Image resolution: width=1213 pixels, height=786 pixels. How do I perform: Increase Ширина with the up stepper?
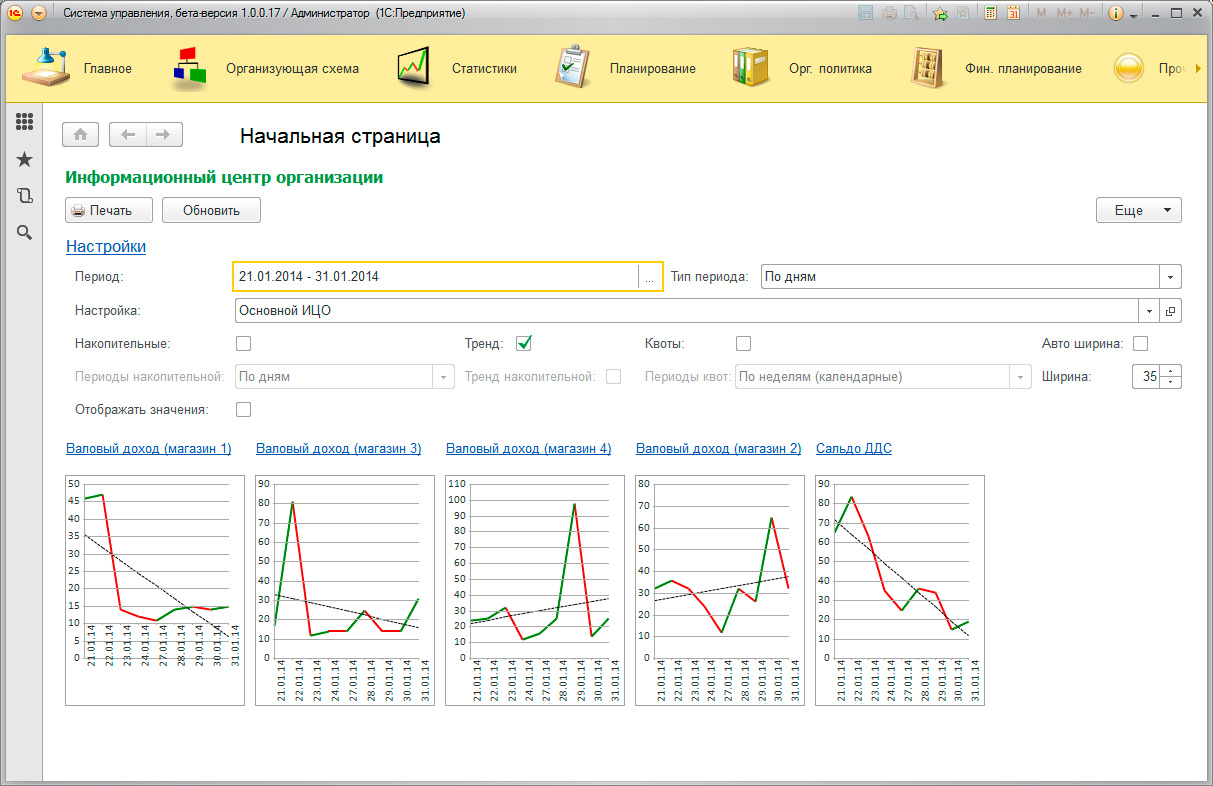[1172, 371]
